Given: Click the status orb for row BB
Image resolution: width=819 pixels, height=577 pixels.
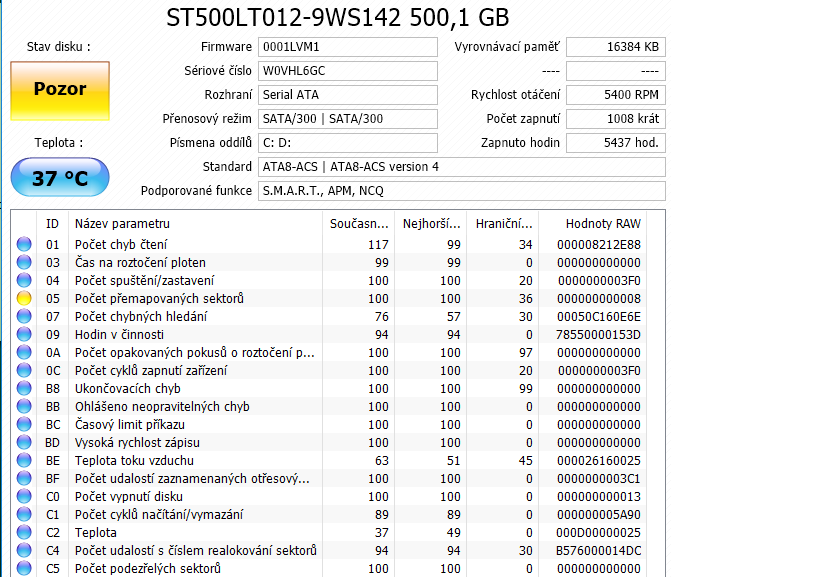Looking at the screenshot, I should [x=24, y=406].
